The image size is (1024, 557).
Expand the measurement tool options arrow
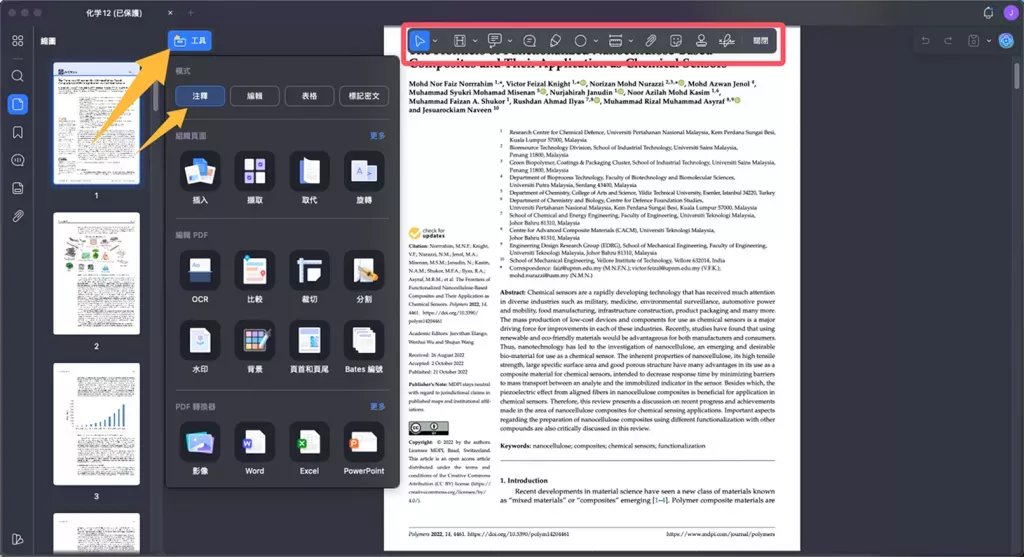coord(631,41)
